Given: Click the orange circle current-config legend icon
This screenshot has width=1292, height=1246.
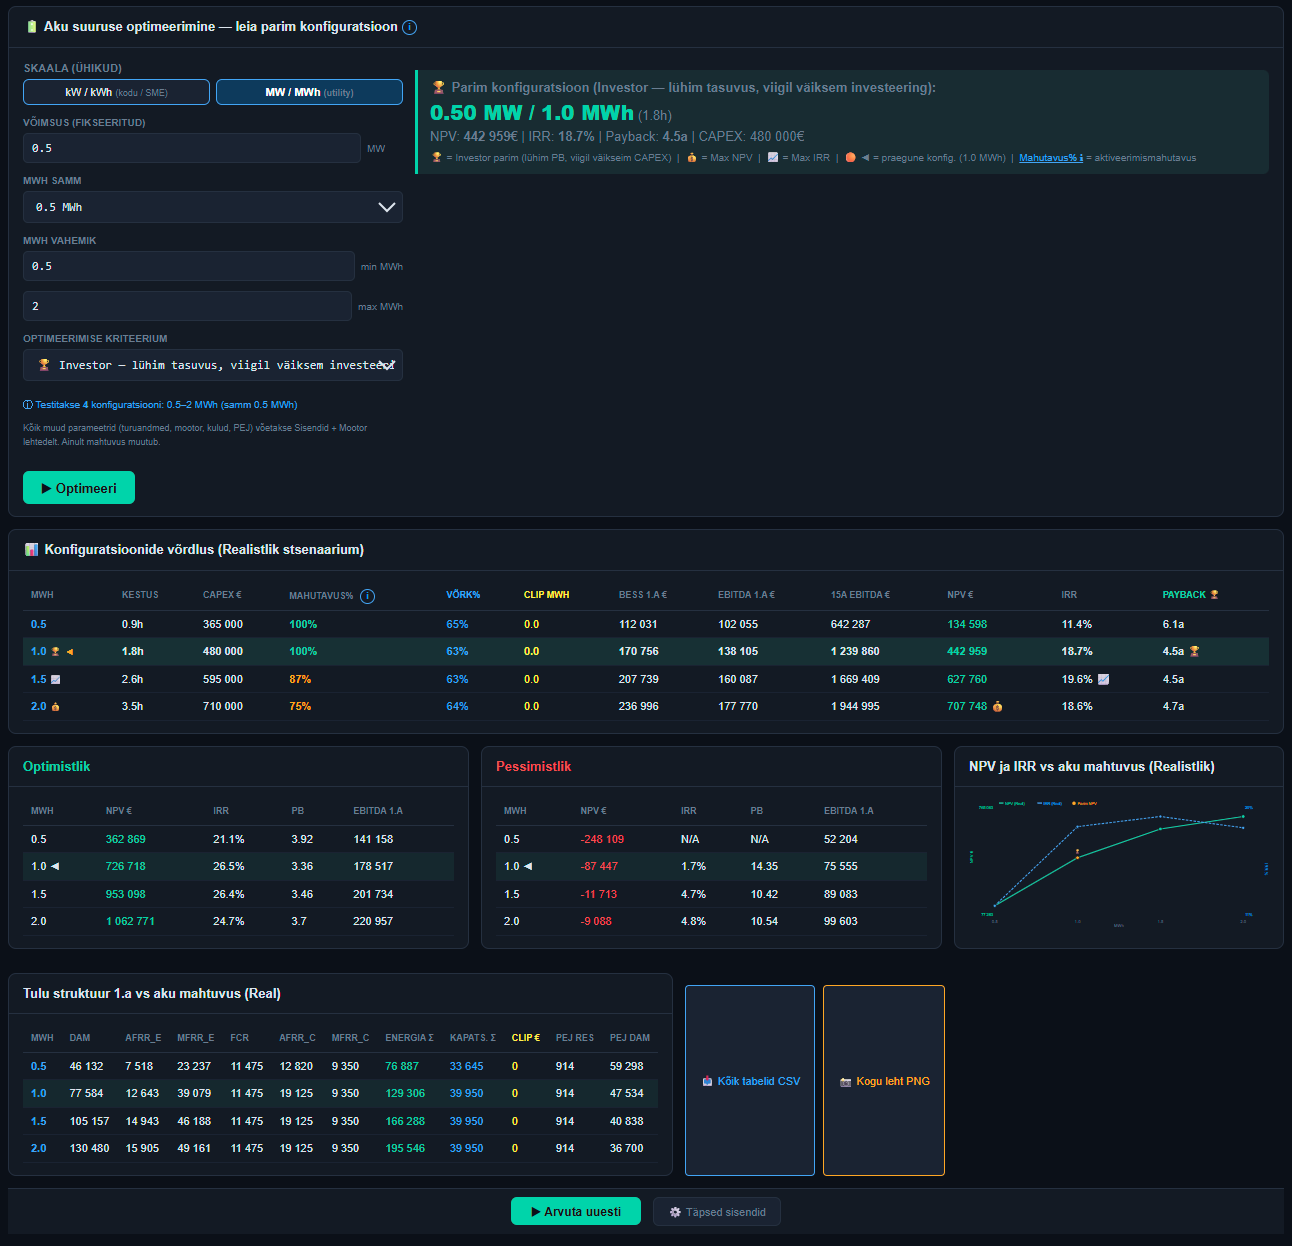Looking at the screenshot, I should pyautogui.click(x=850, y=157).
